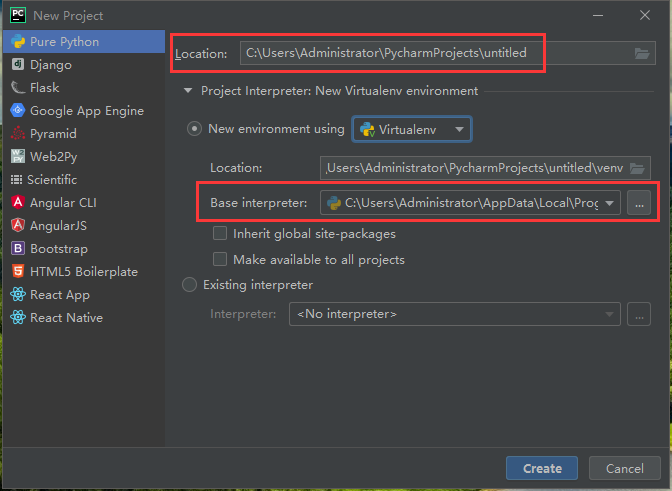Viewport: 672px width, 491px height.
Task: Choose React Native from the project list
Action: (66, 318)
